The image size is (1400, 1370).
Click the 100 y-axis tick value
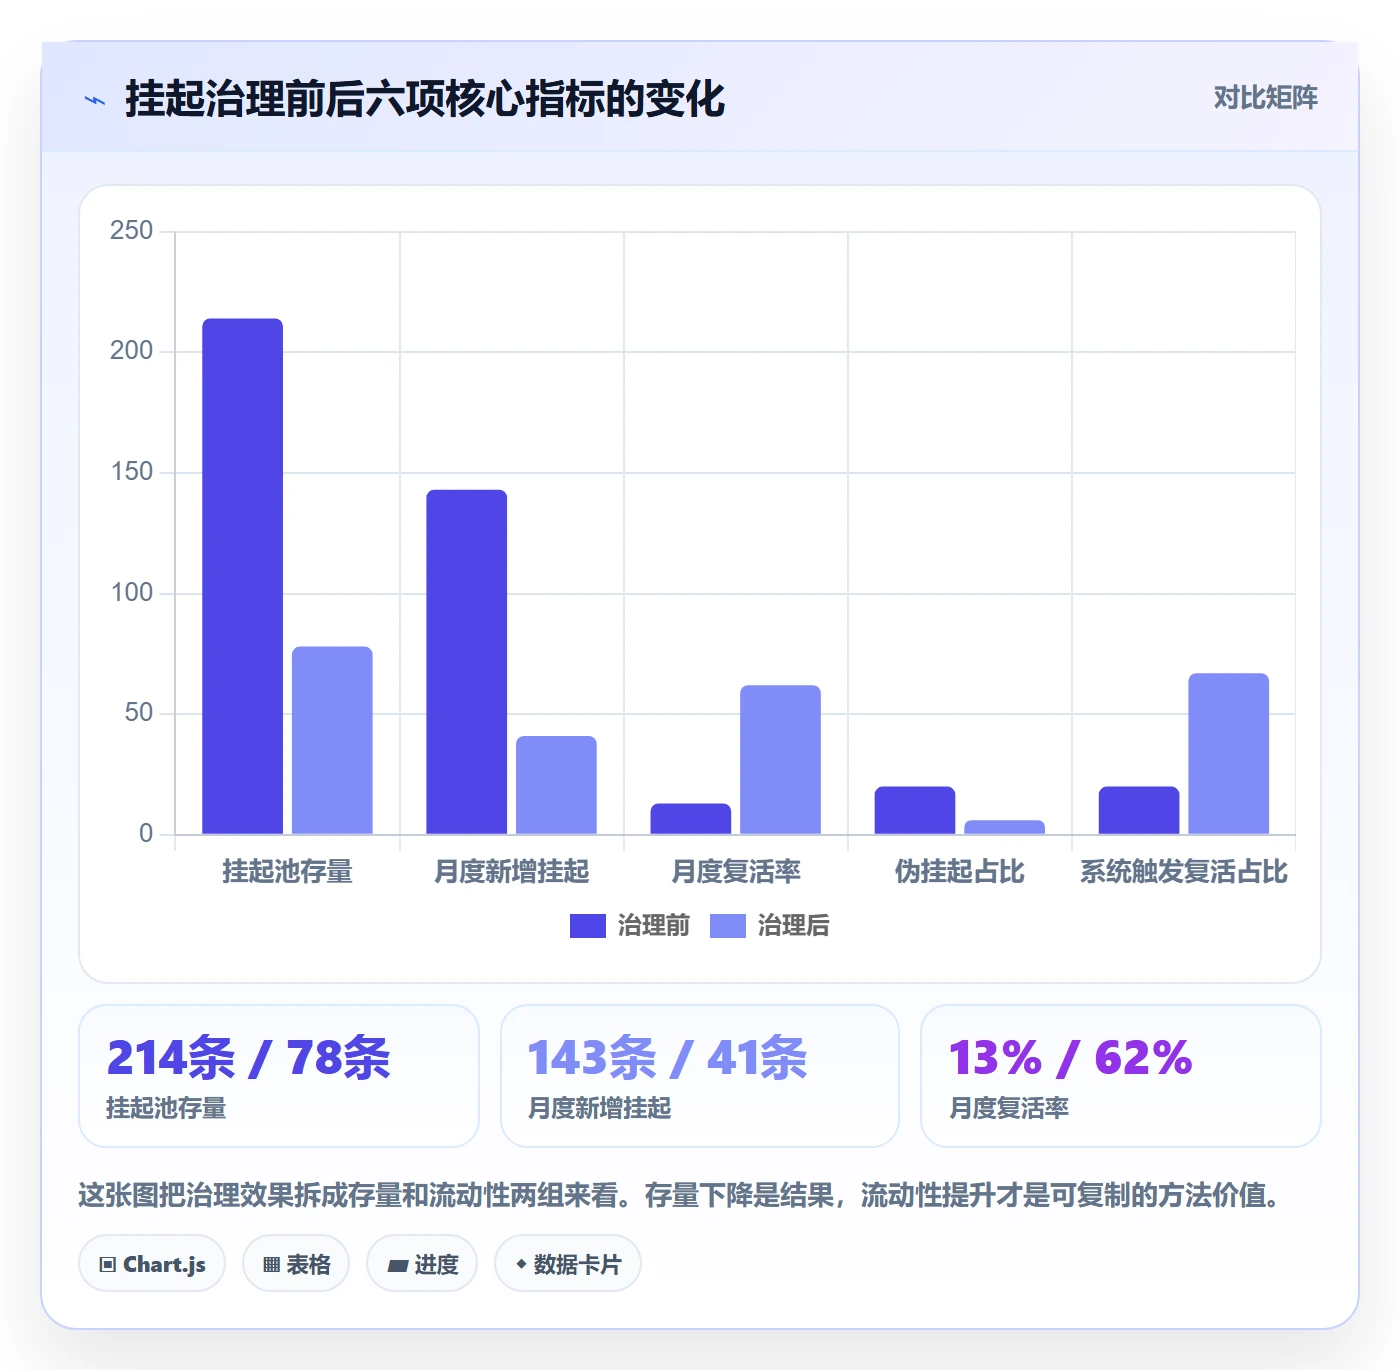pos(132,593)
